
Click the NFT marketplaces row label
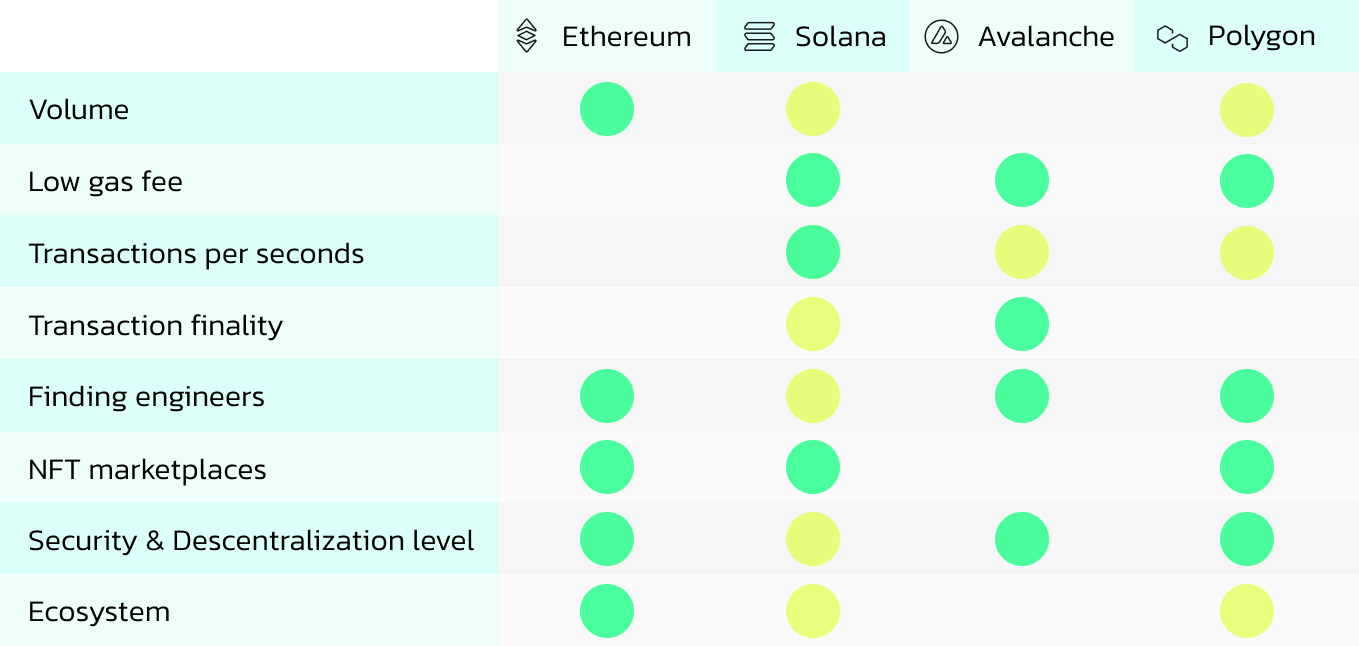[147, 469]
